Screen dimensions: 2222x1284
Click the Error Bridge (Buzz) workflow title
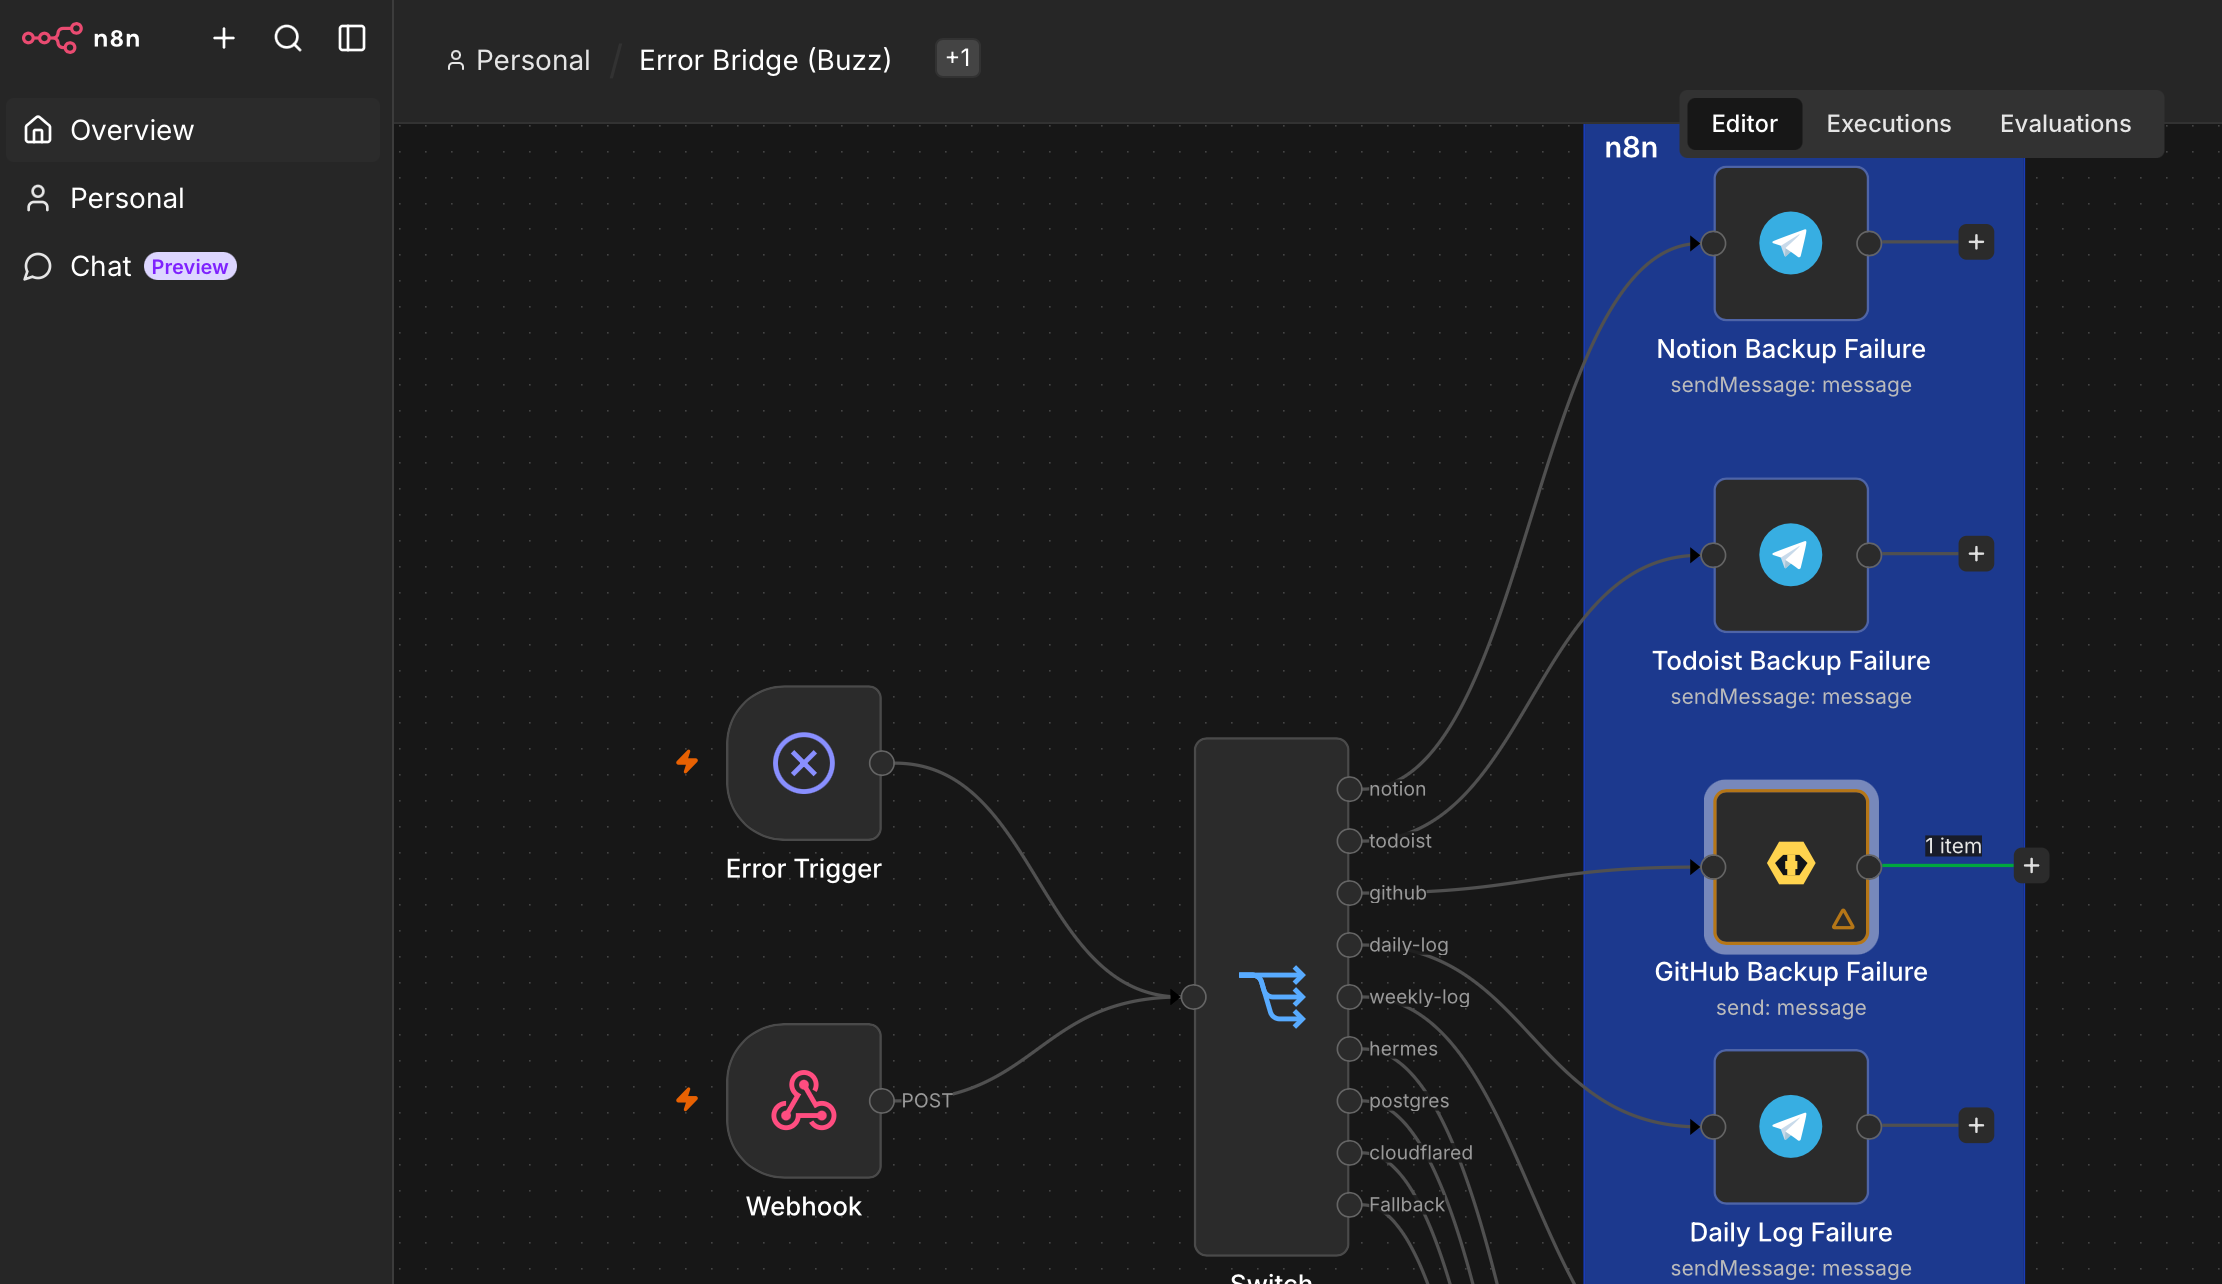coord(765,60)
